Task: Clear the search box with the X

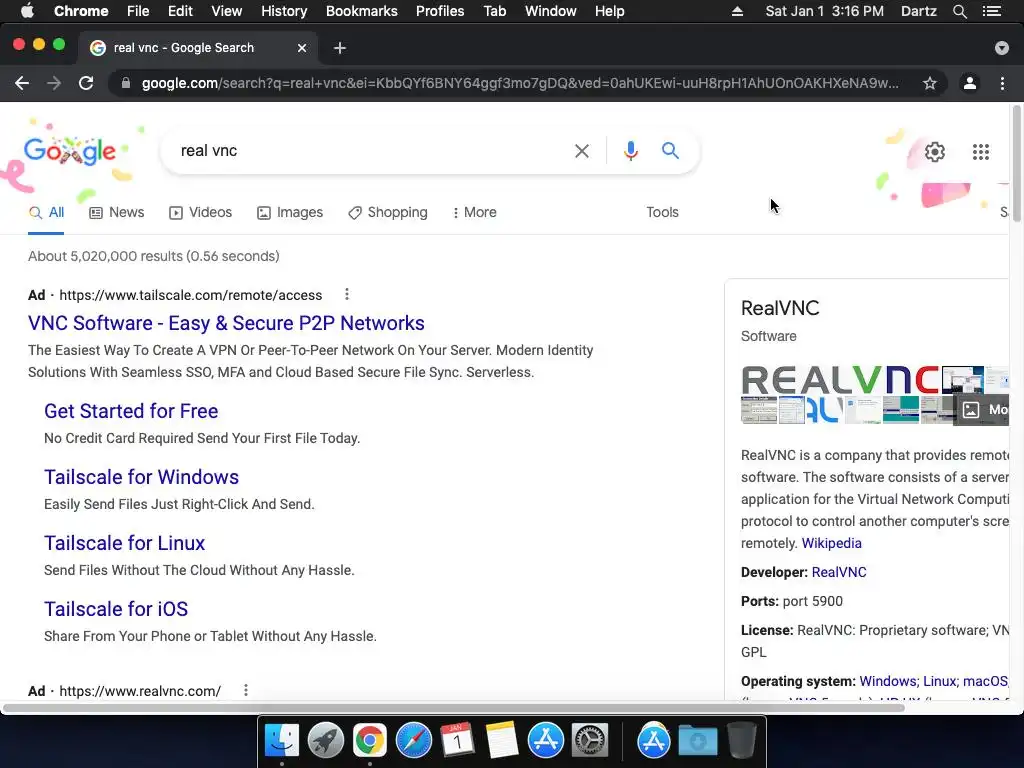Action: 581,151
